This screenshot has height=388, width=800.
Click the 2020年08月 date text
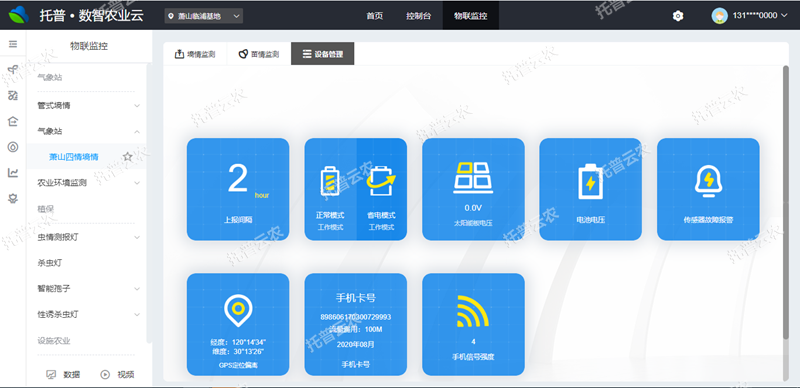(x=356, y=345)
